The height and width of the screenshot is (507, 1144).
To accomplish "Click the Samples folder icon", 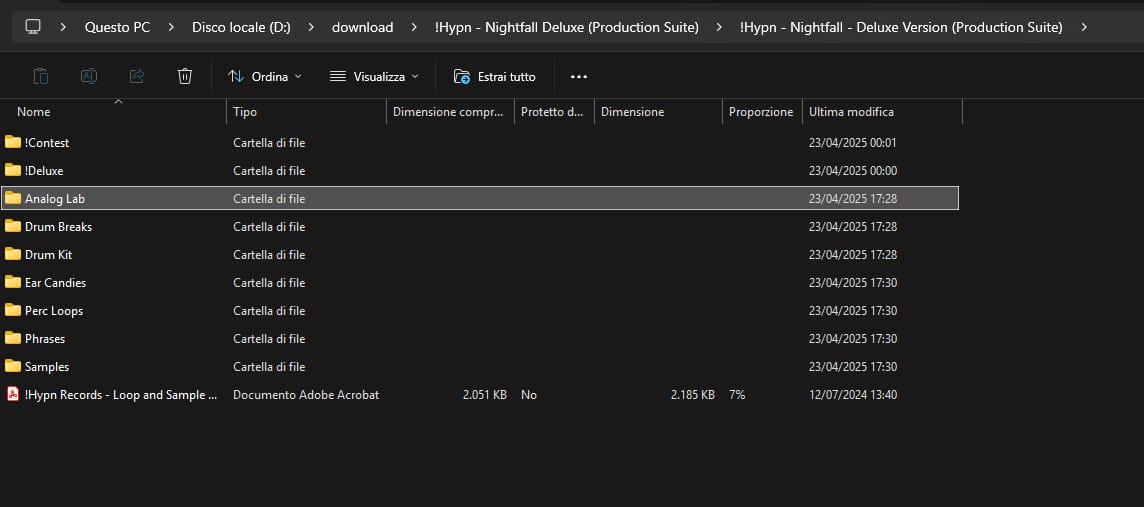I will (x=12, y=365).
